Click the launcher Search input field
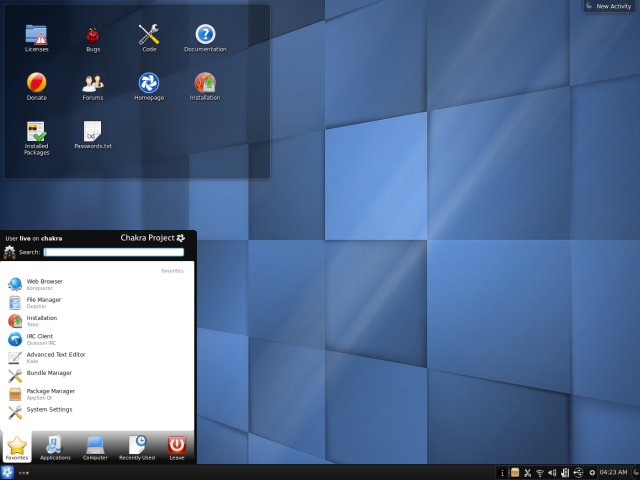The image size is (640, 480). click(x=113, y=252)
